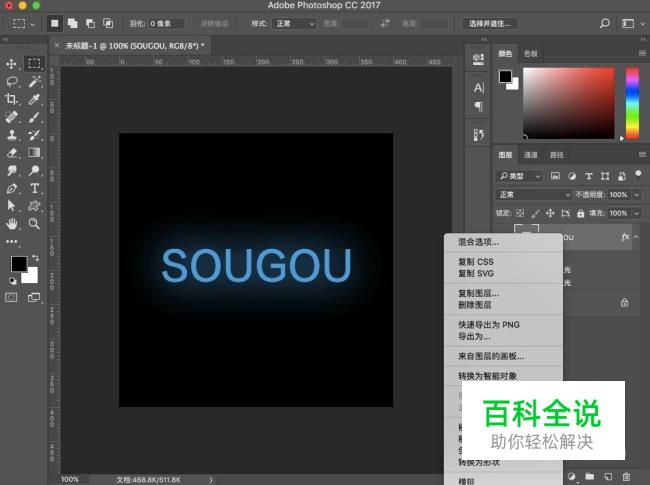
Task: Reset default foreground and background colors
Action: point(12,281)
